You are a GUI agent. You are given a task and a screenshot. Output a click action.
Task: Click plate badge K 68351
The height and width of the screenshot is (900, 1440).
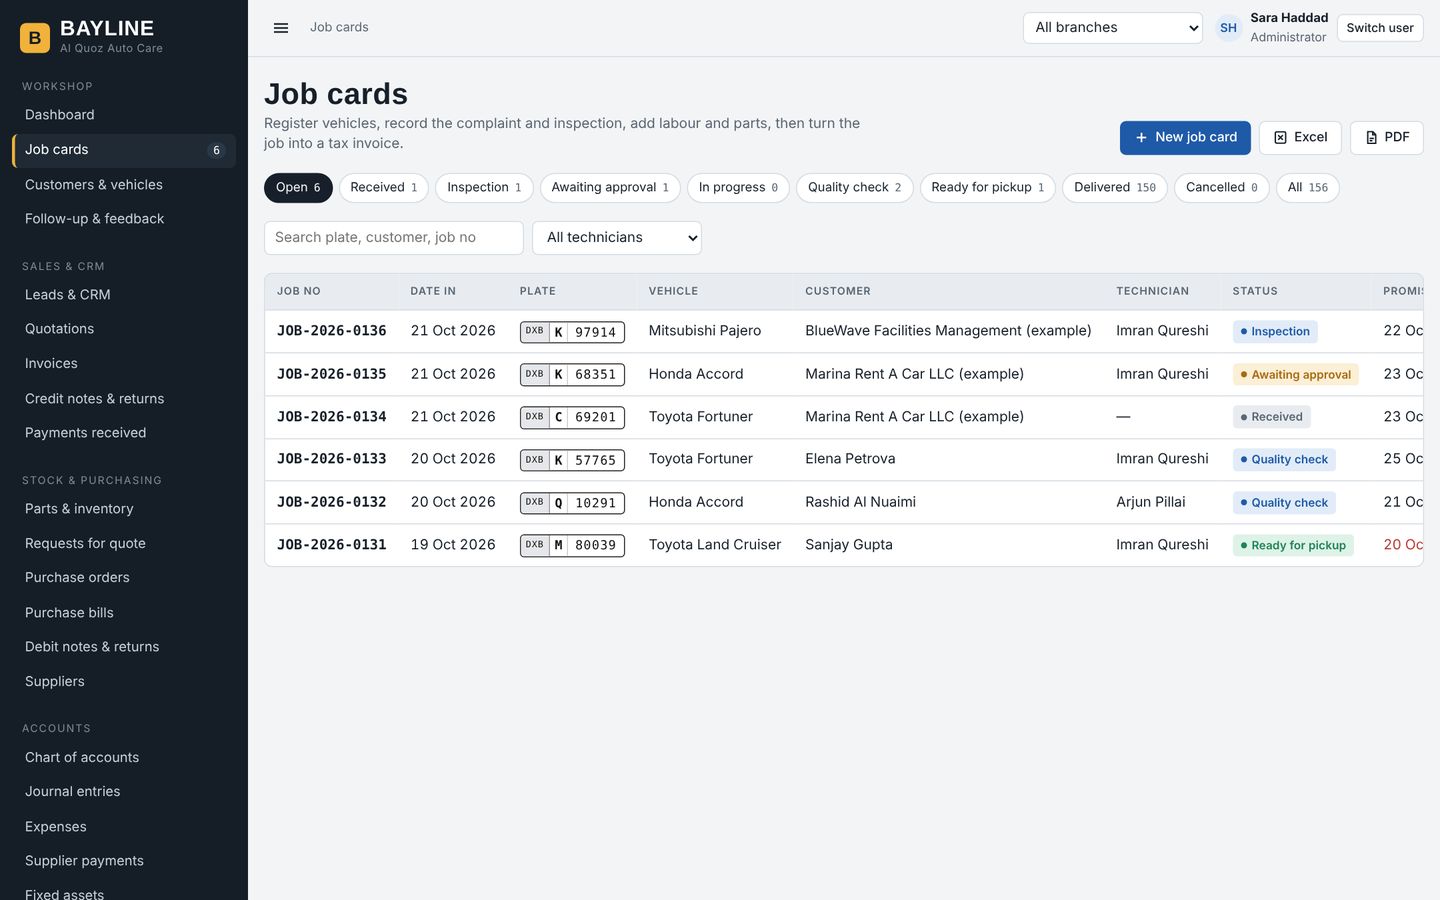point(572,375)
